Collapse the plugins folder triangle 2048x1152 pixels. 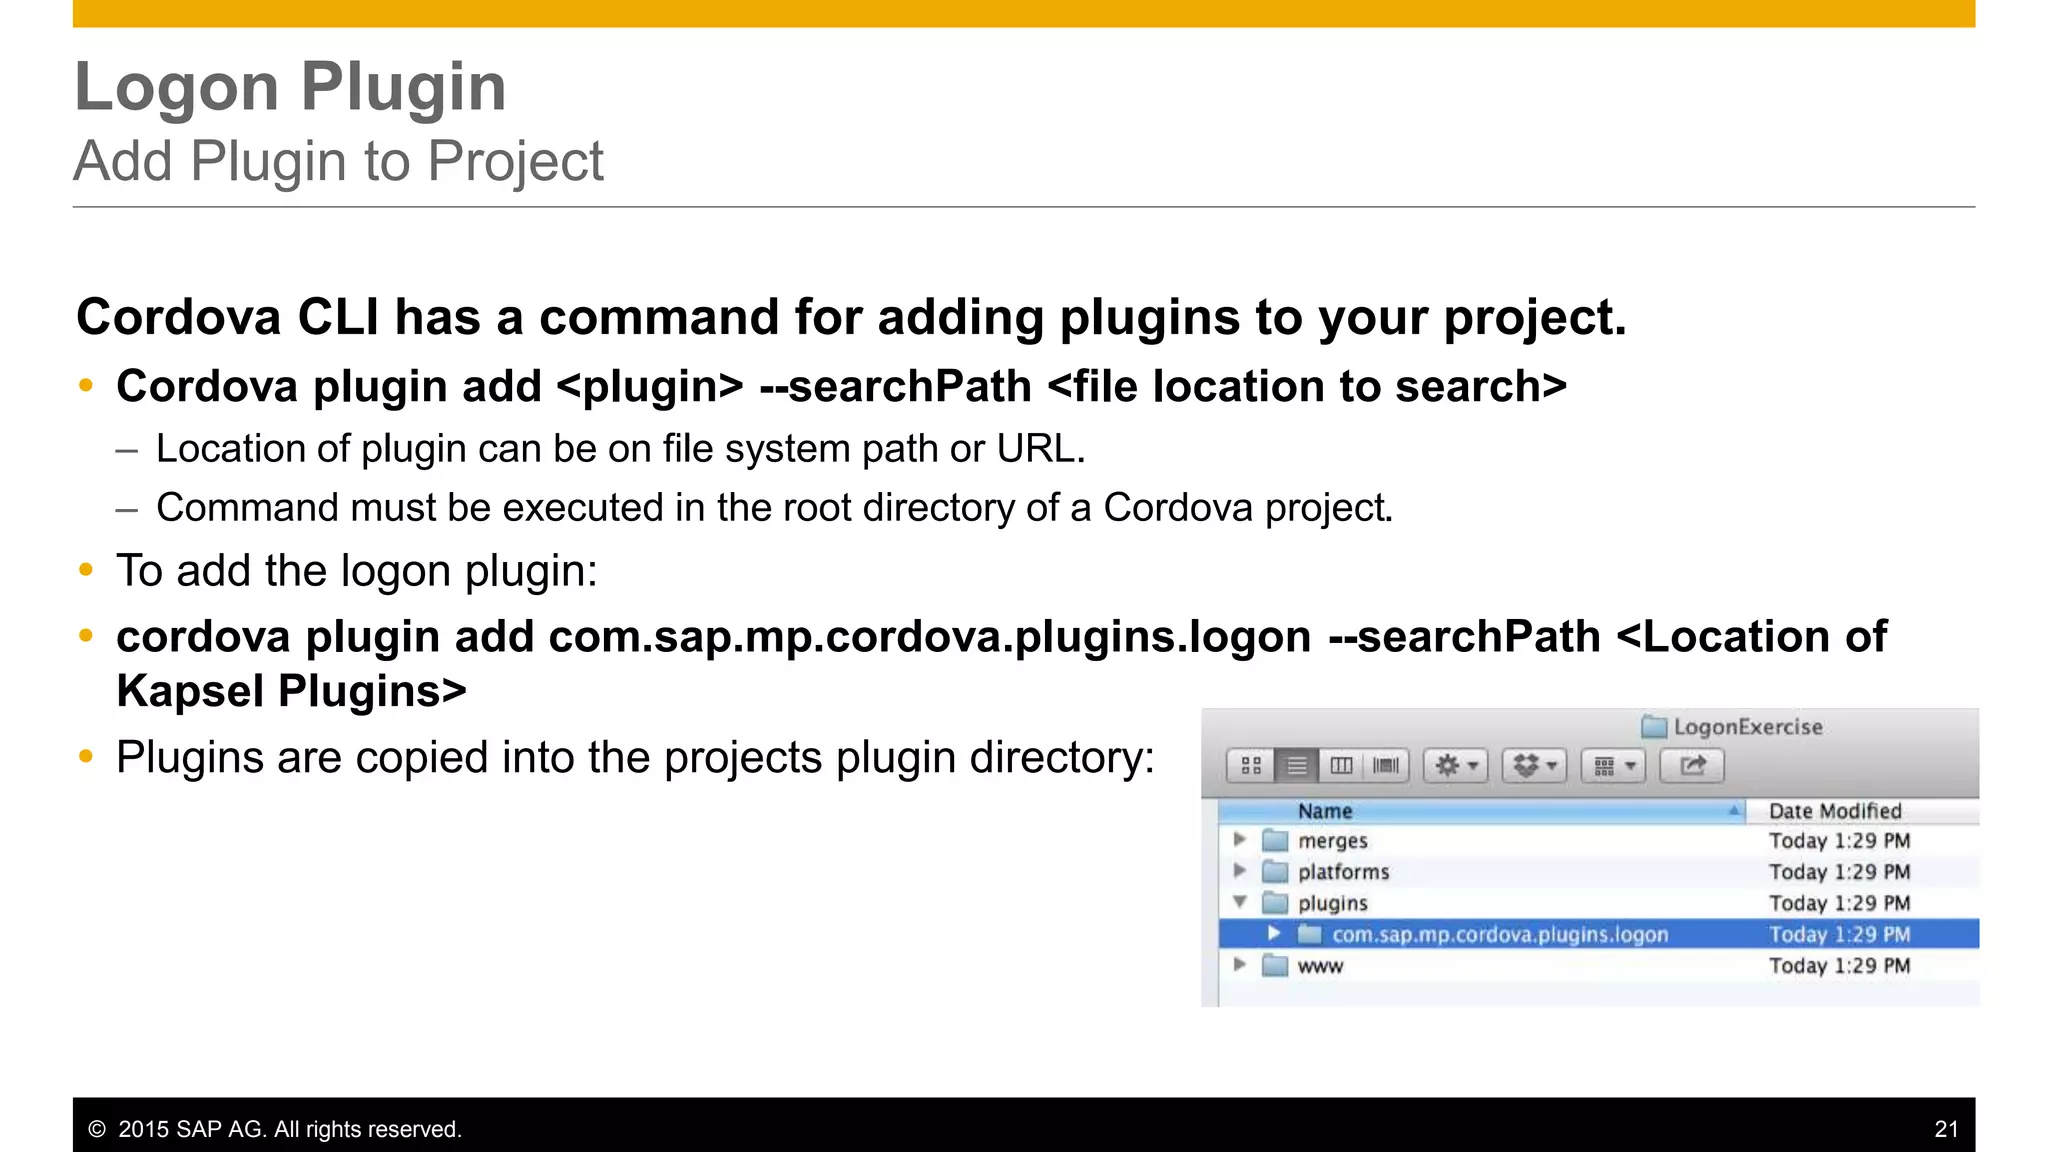1240,902
